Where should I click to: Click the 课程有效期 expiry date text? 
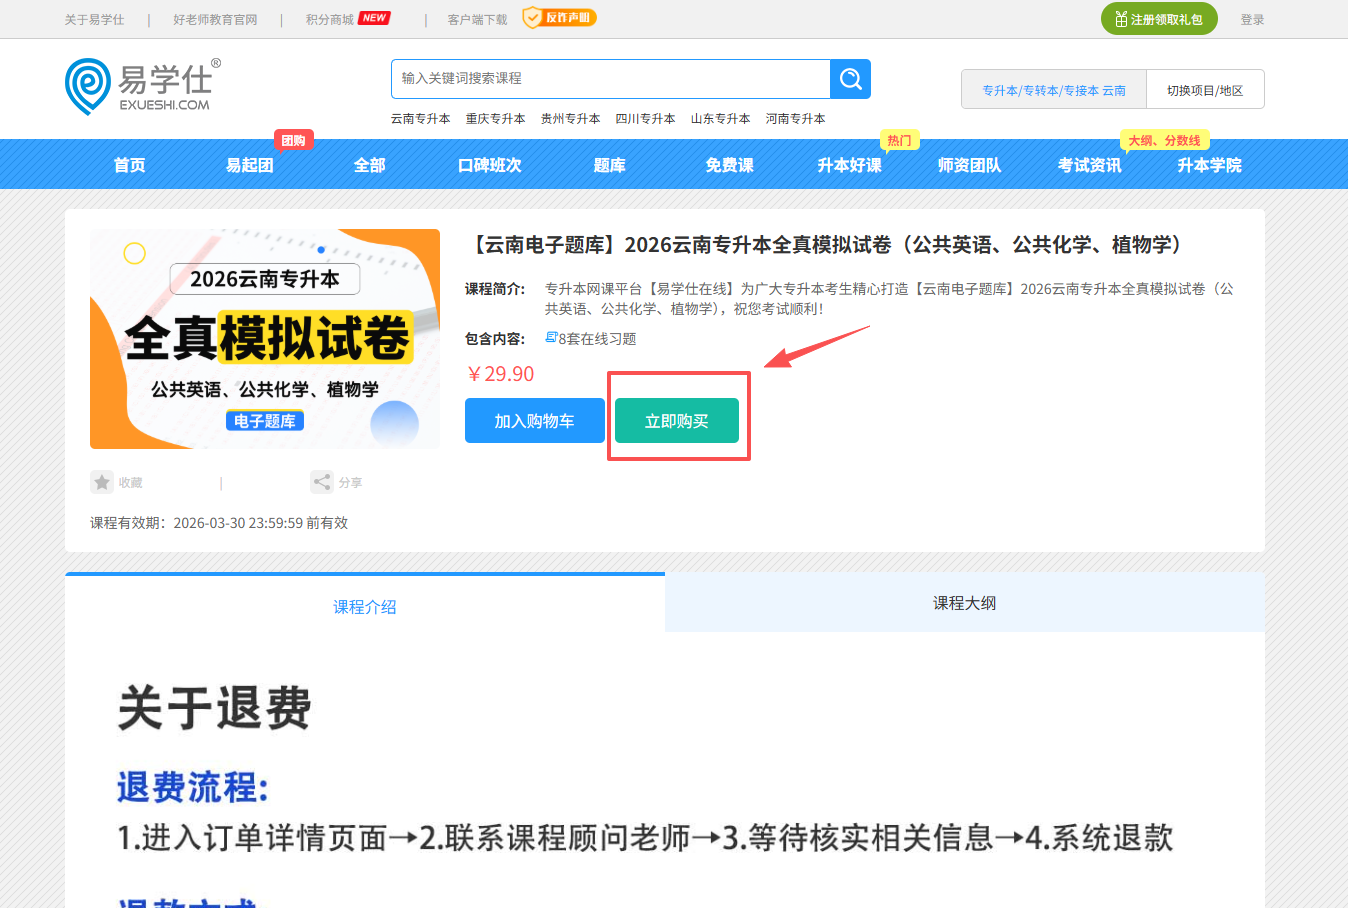[219, 523]
